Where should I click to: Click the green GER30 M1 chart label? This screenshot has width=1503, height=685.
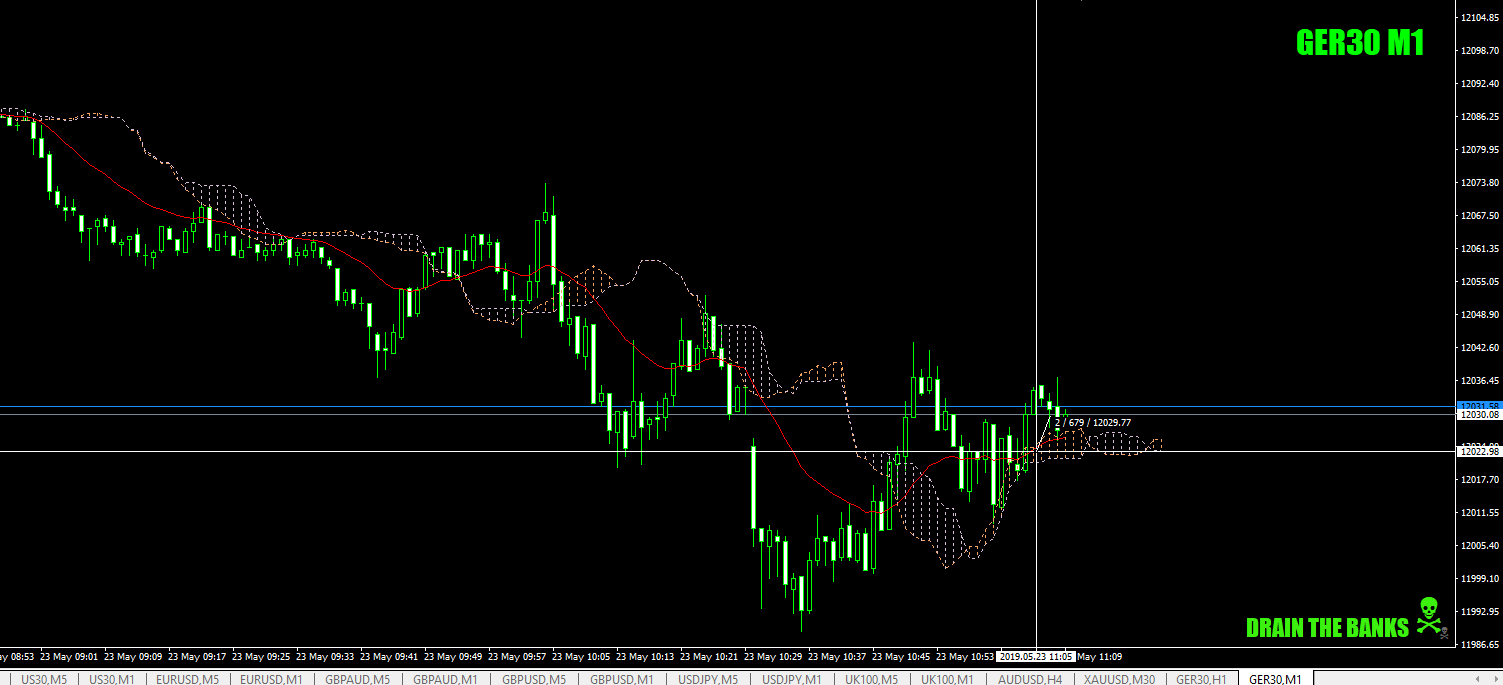[x=1360, y=40]
